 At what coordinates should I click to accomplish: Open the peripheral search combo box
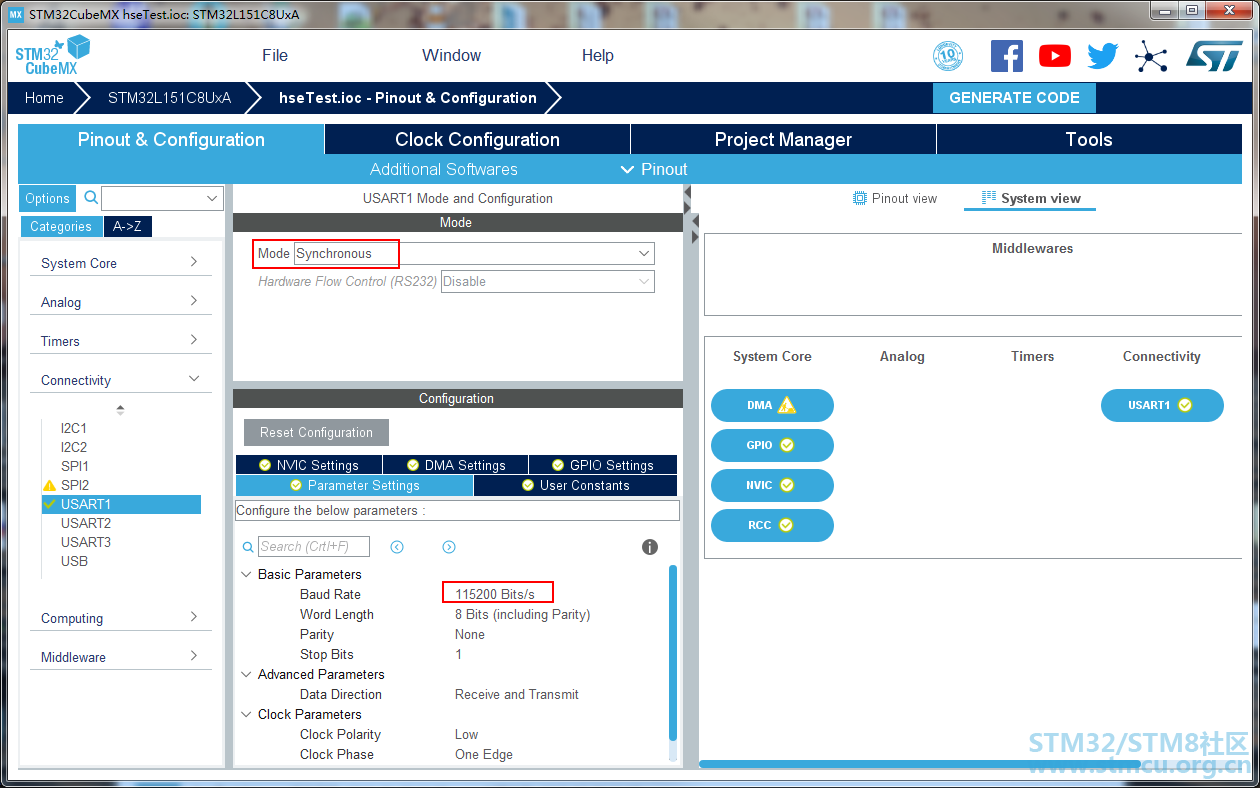point(162,198)
